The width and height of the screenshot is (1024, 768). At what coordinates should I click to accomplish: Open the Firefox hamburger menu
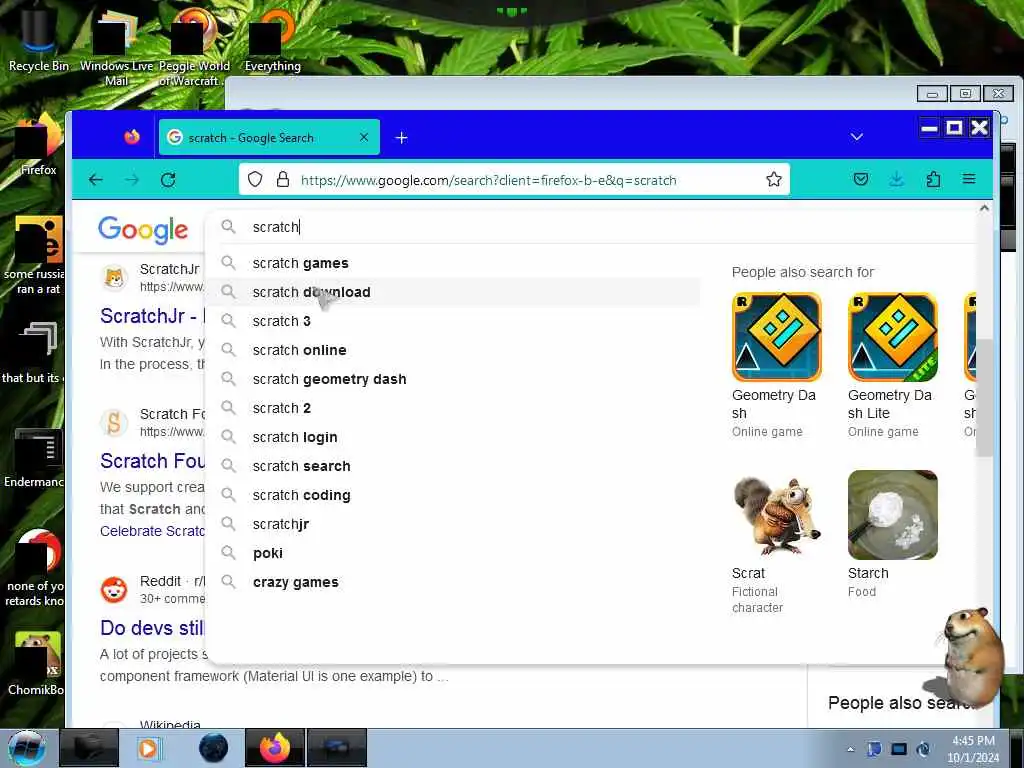point(969,179)
